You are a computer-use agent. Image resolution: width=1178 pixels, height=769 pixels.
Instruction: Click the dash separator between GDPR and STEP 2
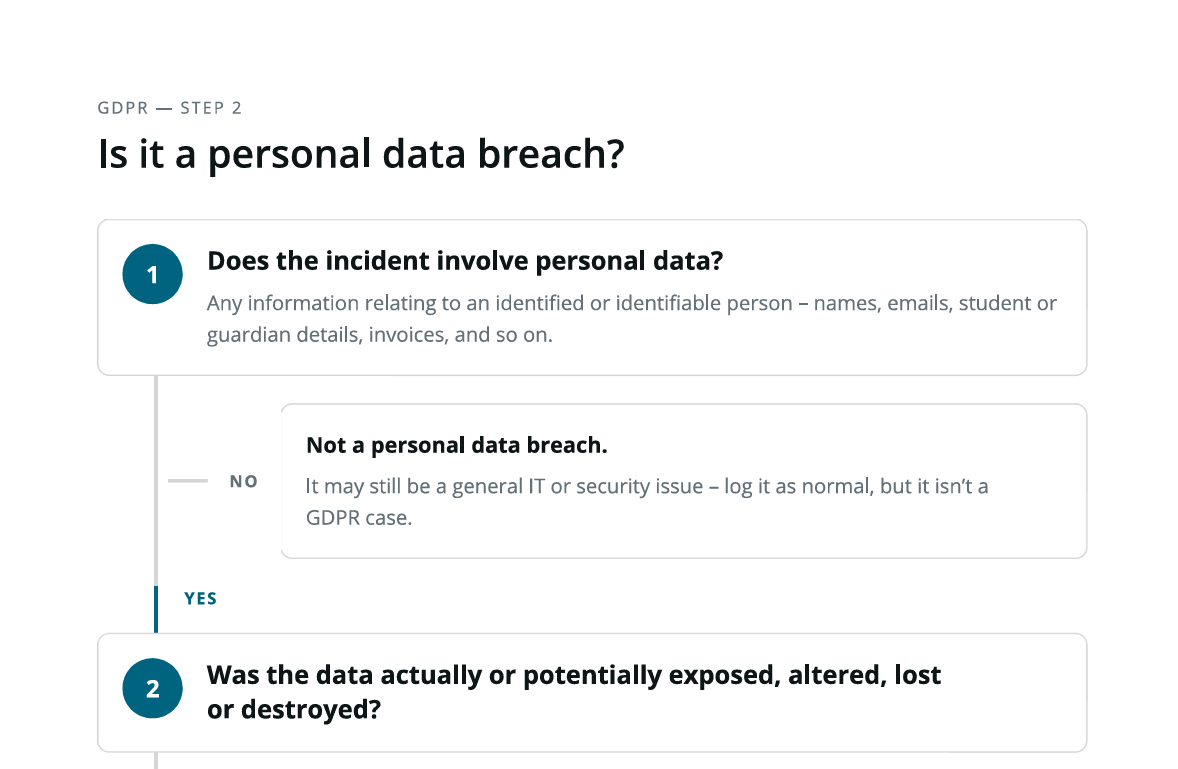[x=165, y=109]
